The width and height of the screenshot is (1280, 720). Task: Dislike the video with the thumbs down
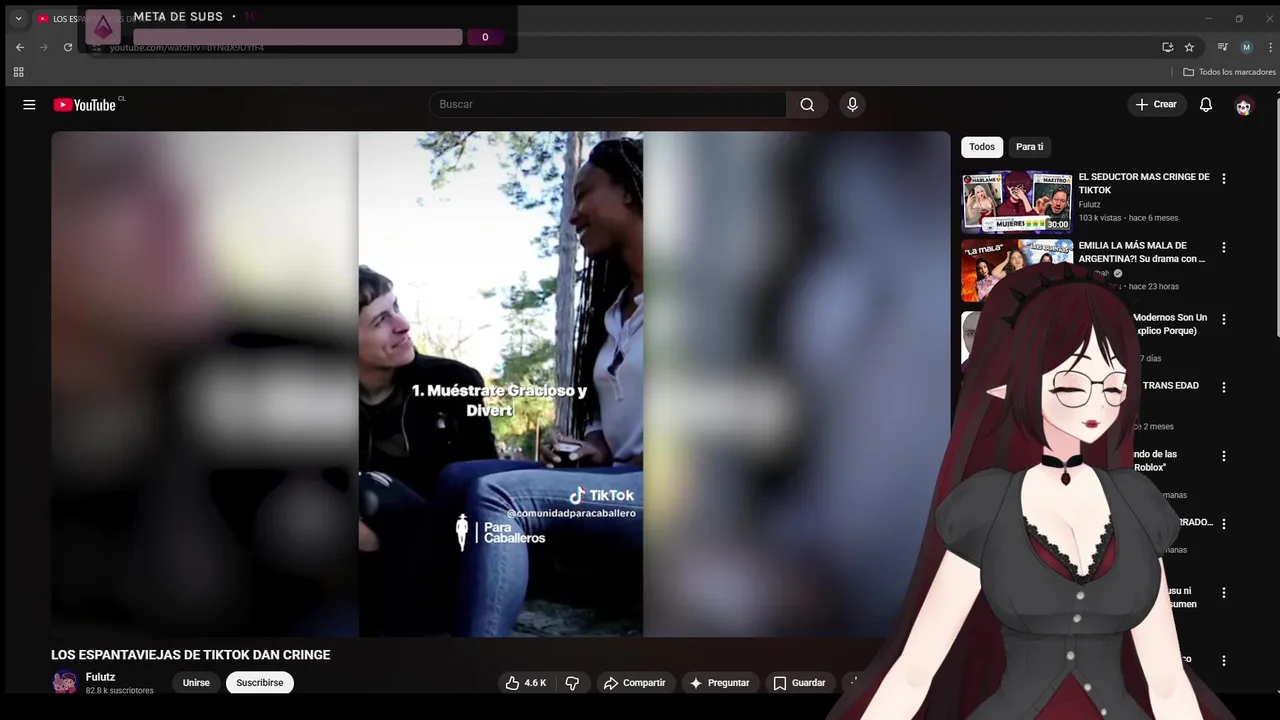click(572, 683)
